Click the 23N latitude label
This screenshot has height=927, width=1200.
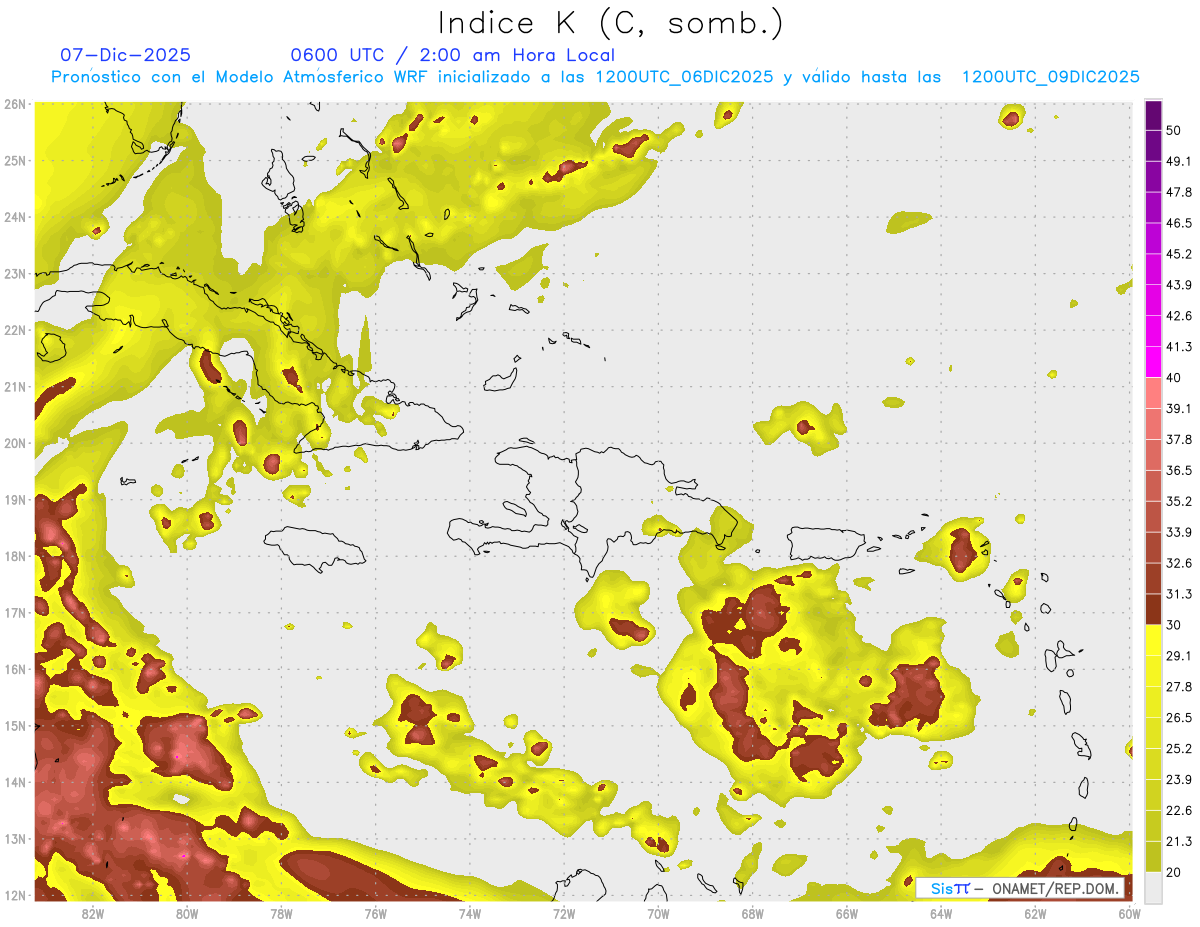(15, 273)
